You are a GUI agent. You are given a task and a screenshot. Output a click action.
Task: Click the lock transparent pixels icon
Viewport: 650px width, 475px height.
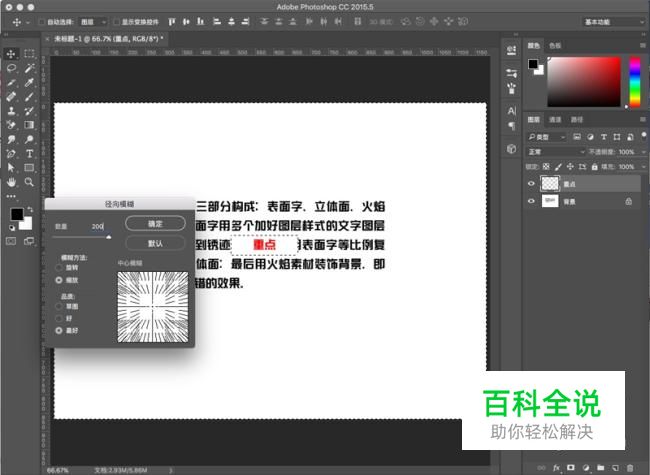pos(546,167)
